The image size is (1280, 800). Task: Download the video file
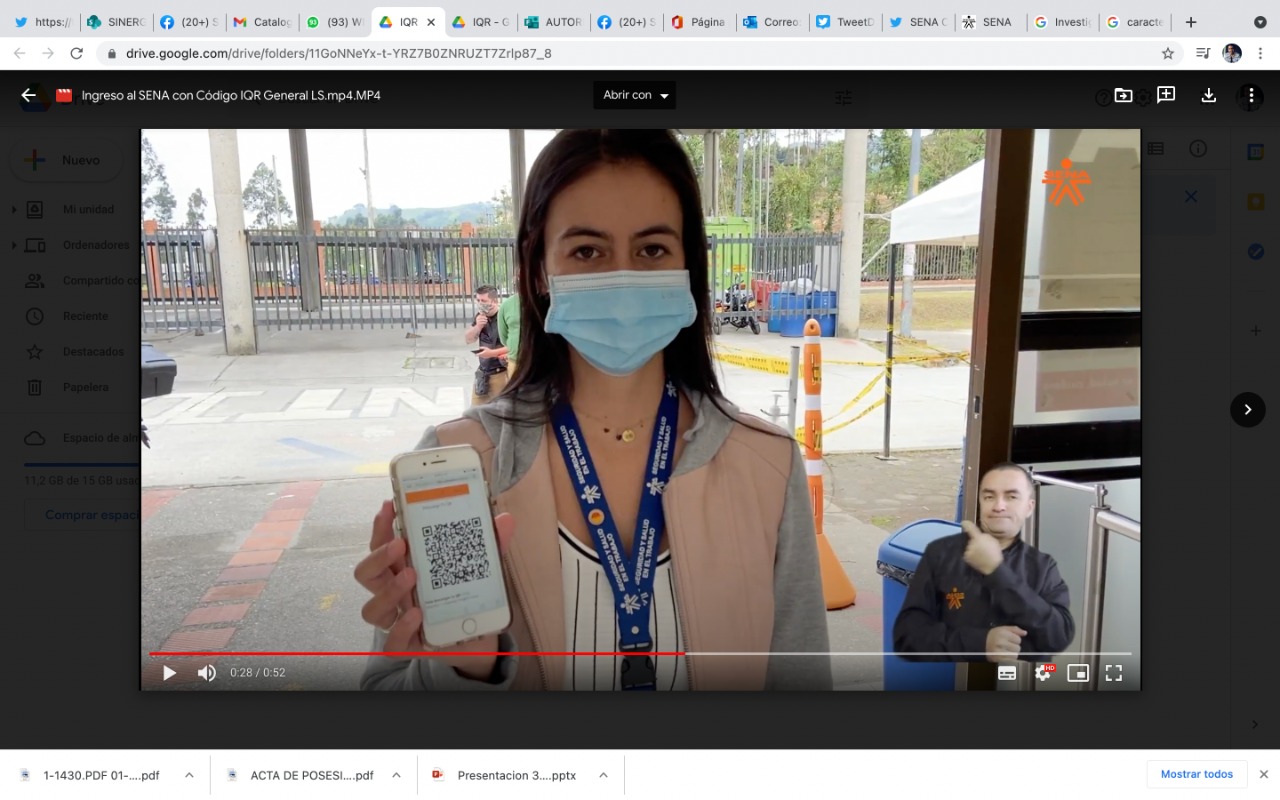[x=1208, y=95]
